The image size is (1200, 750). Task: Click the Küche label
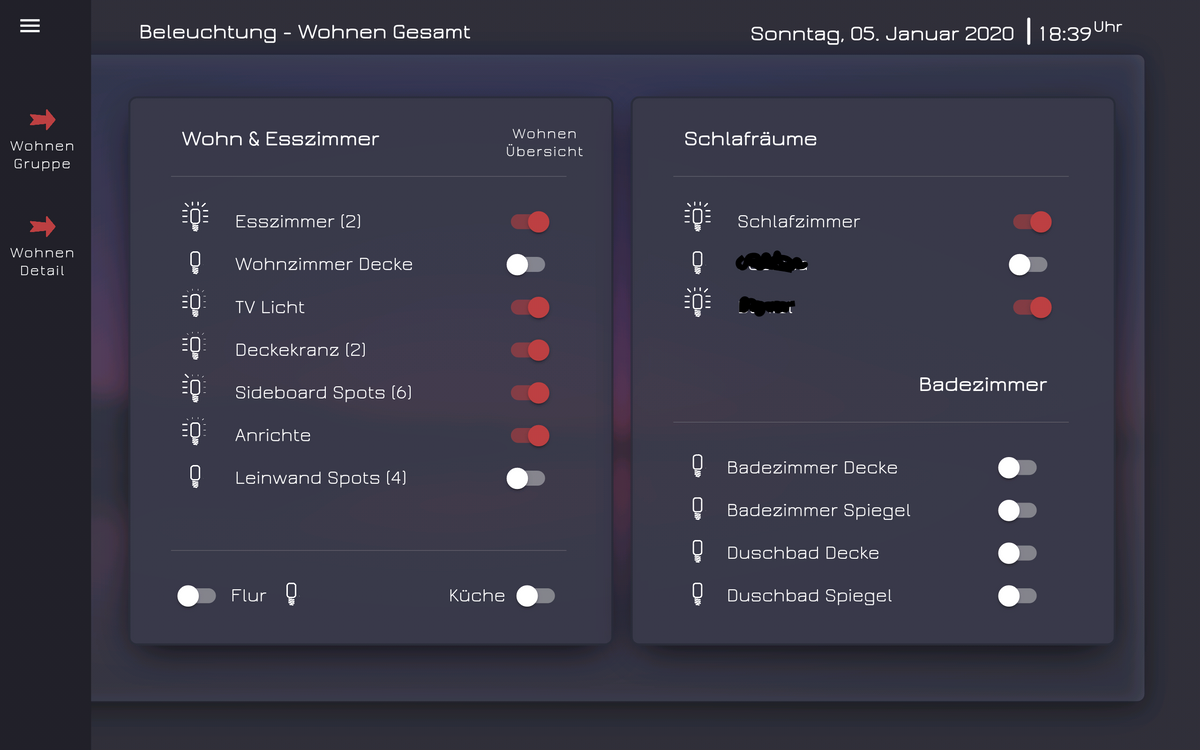click(477, 595)
